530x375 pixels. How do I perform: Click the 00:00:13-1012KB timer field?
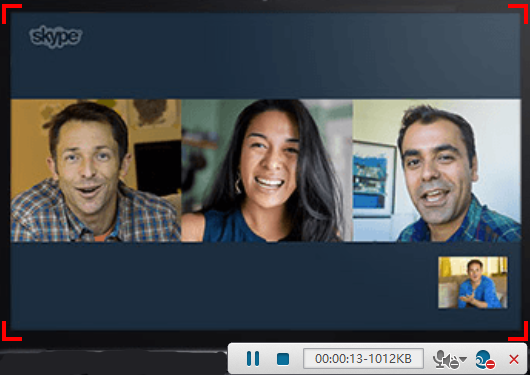tap(363, 358)
